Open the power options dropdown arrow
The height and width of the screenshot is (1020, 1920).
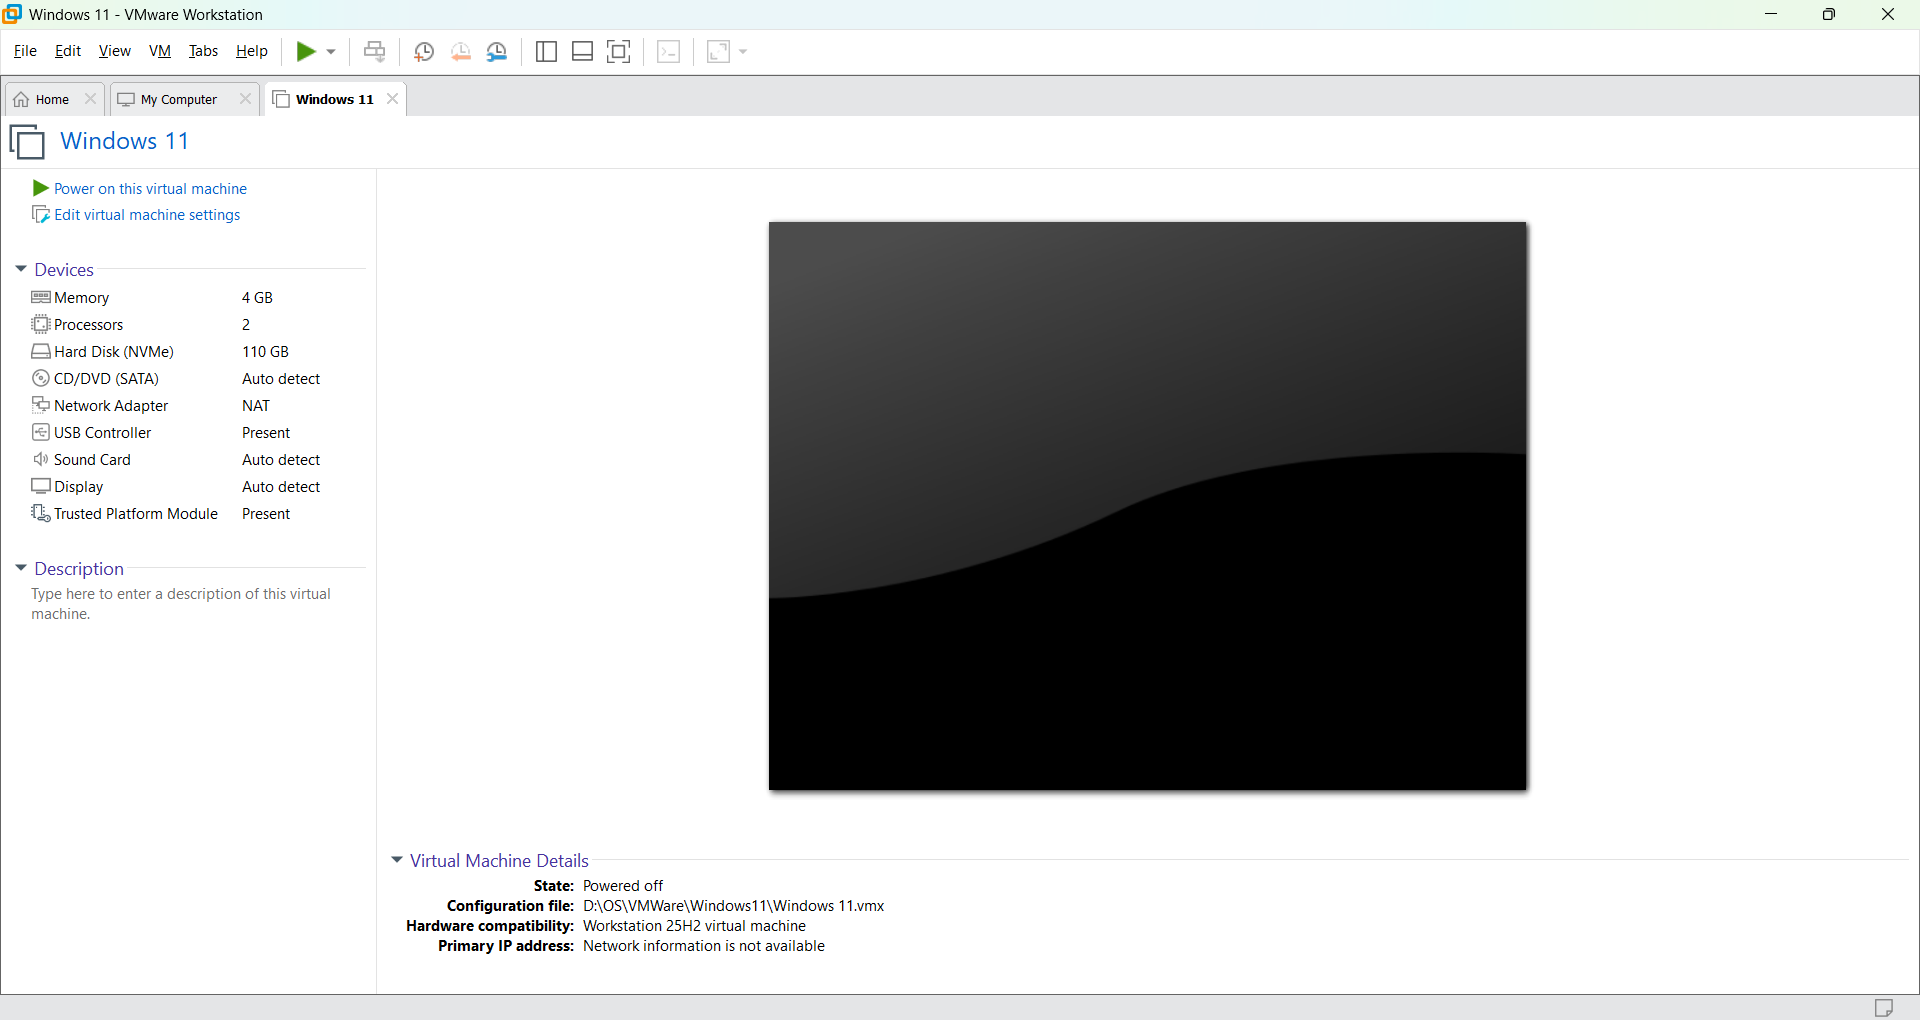click(x=331, y=52)
